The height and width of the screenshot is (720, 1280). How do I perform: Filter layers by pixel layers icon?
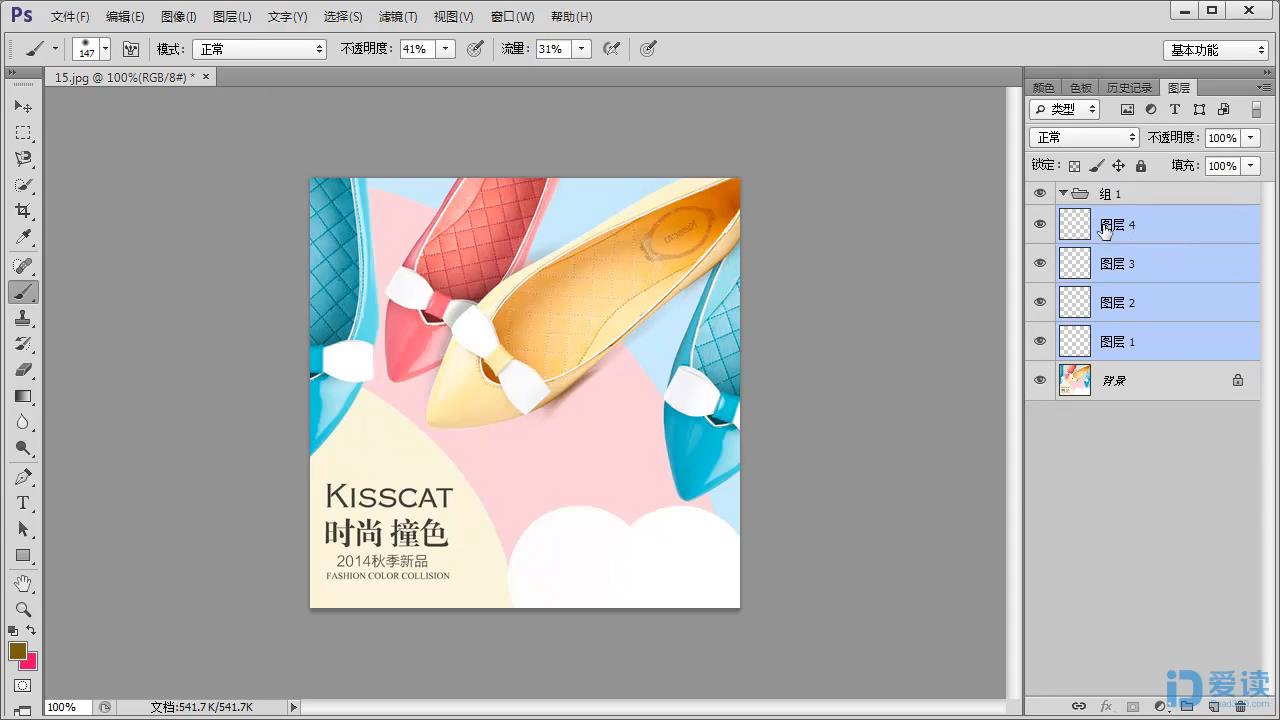[x=1127, y=109]
